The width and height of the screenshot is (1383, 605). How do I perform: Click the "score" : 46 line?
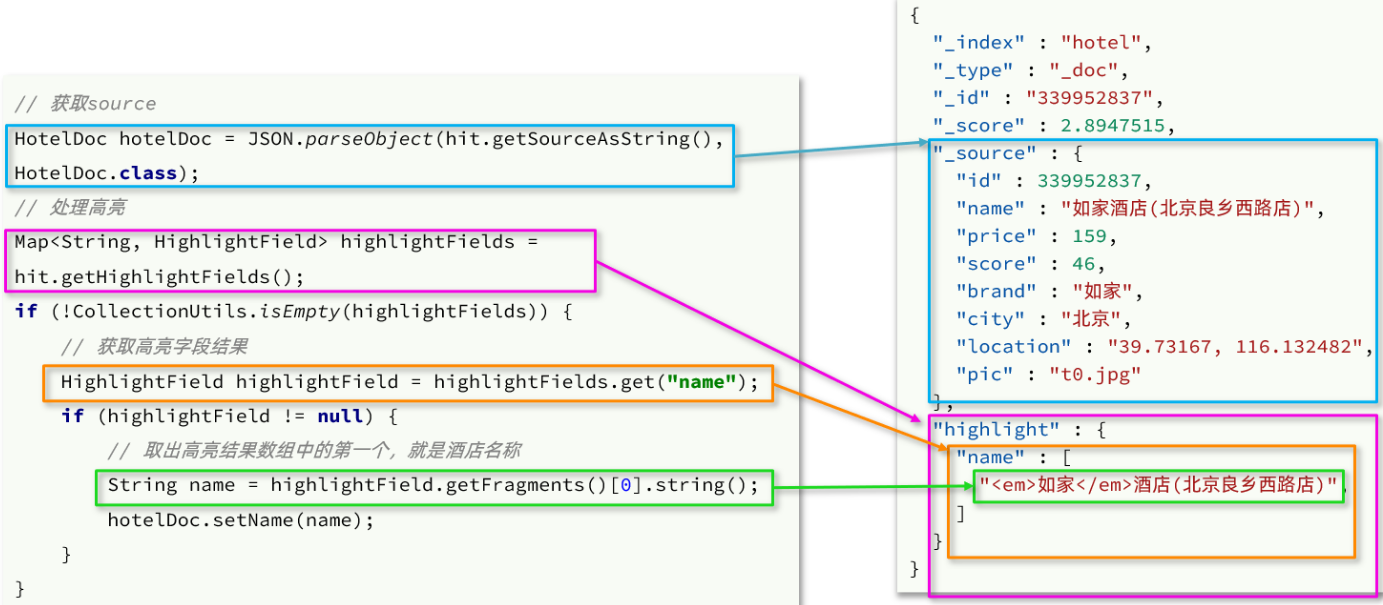point(1030,264)
